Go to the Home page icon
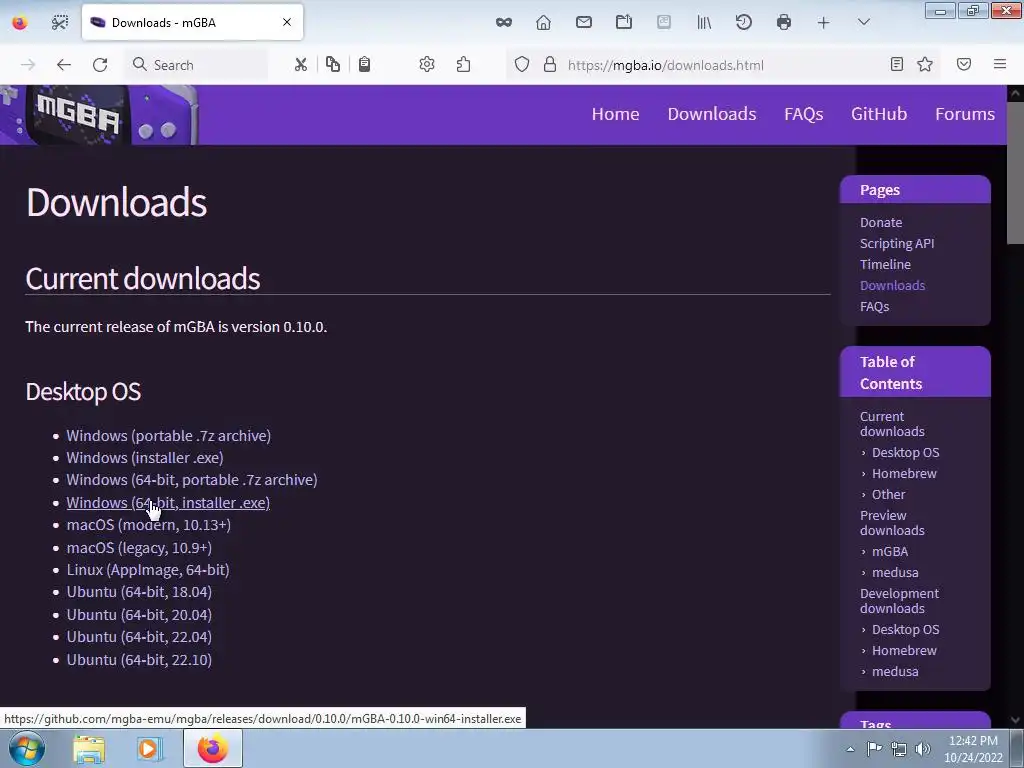 click(x=543, y=23)
